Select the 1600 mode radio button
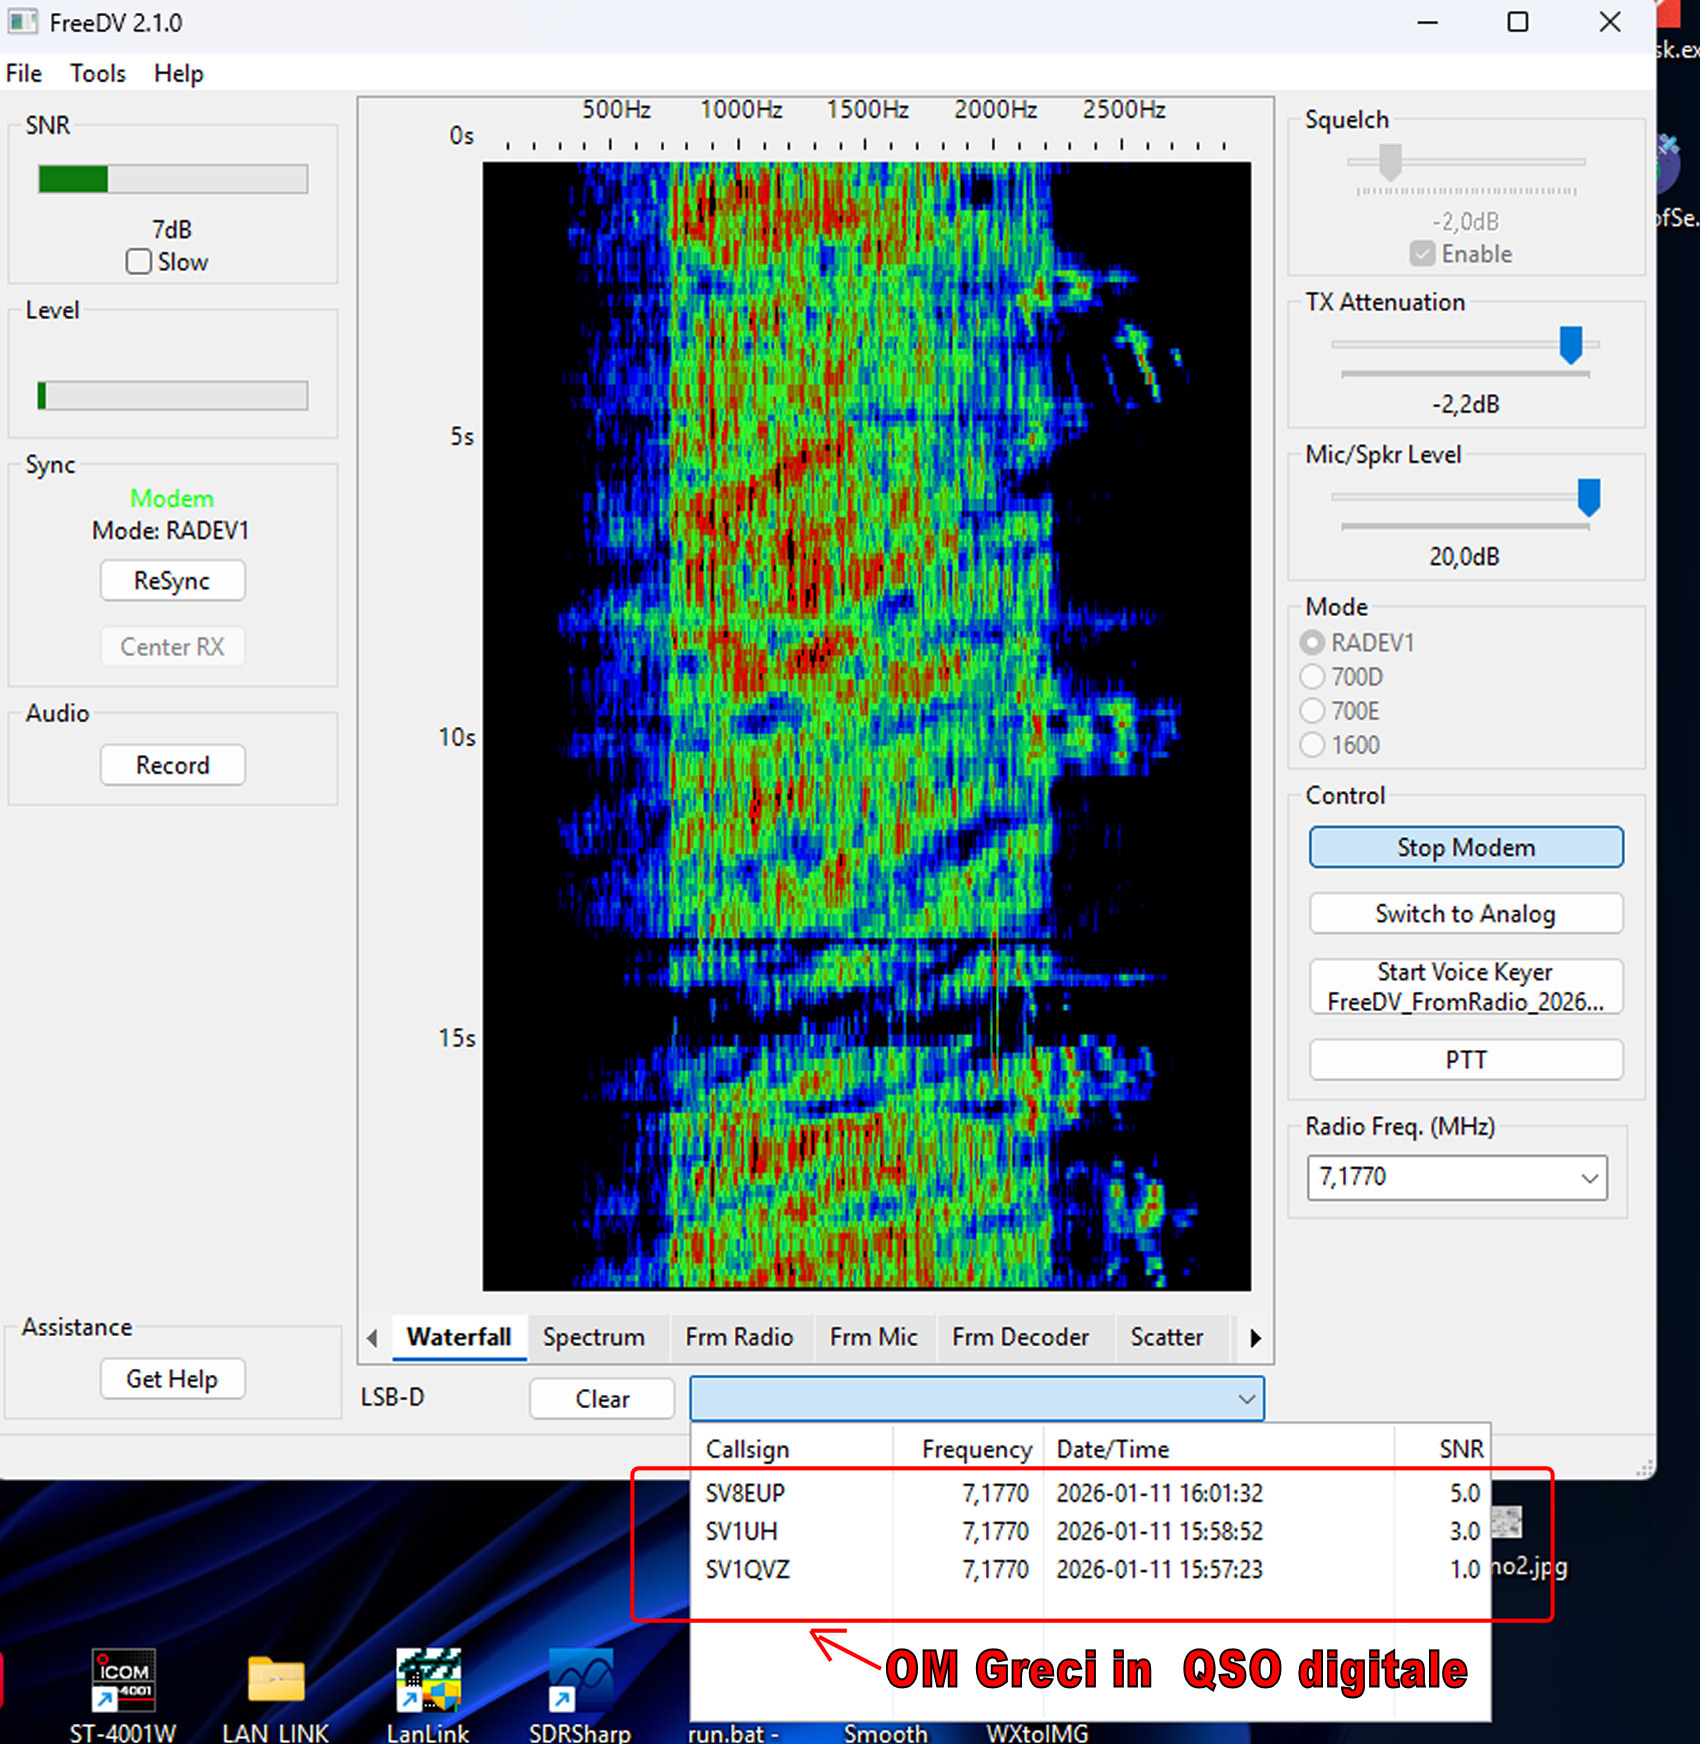Screen dimensions: 1700x1744 [x=1312, y=745]
